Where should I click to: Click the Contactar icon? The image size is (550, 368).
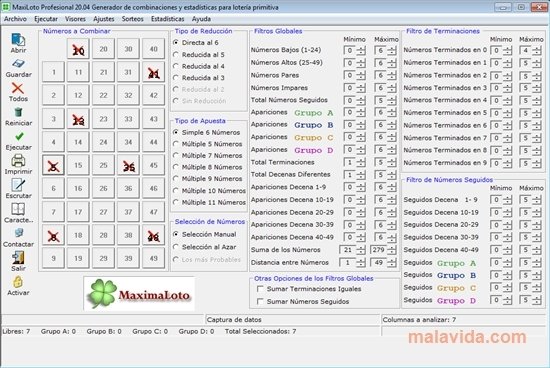pos(19,233)
